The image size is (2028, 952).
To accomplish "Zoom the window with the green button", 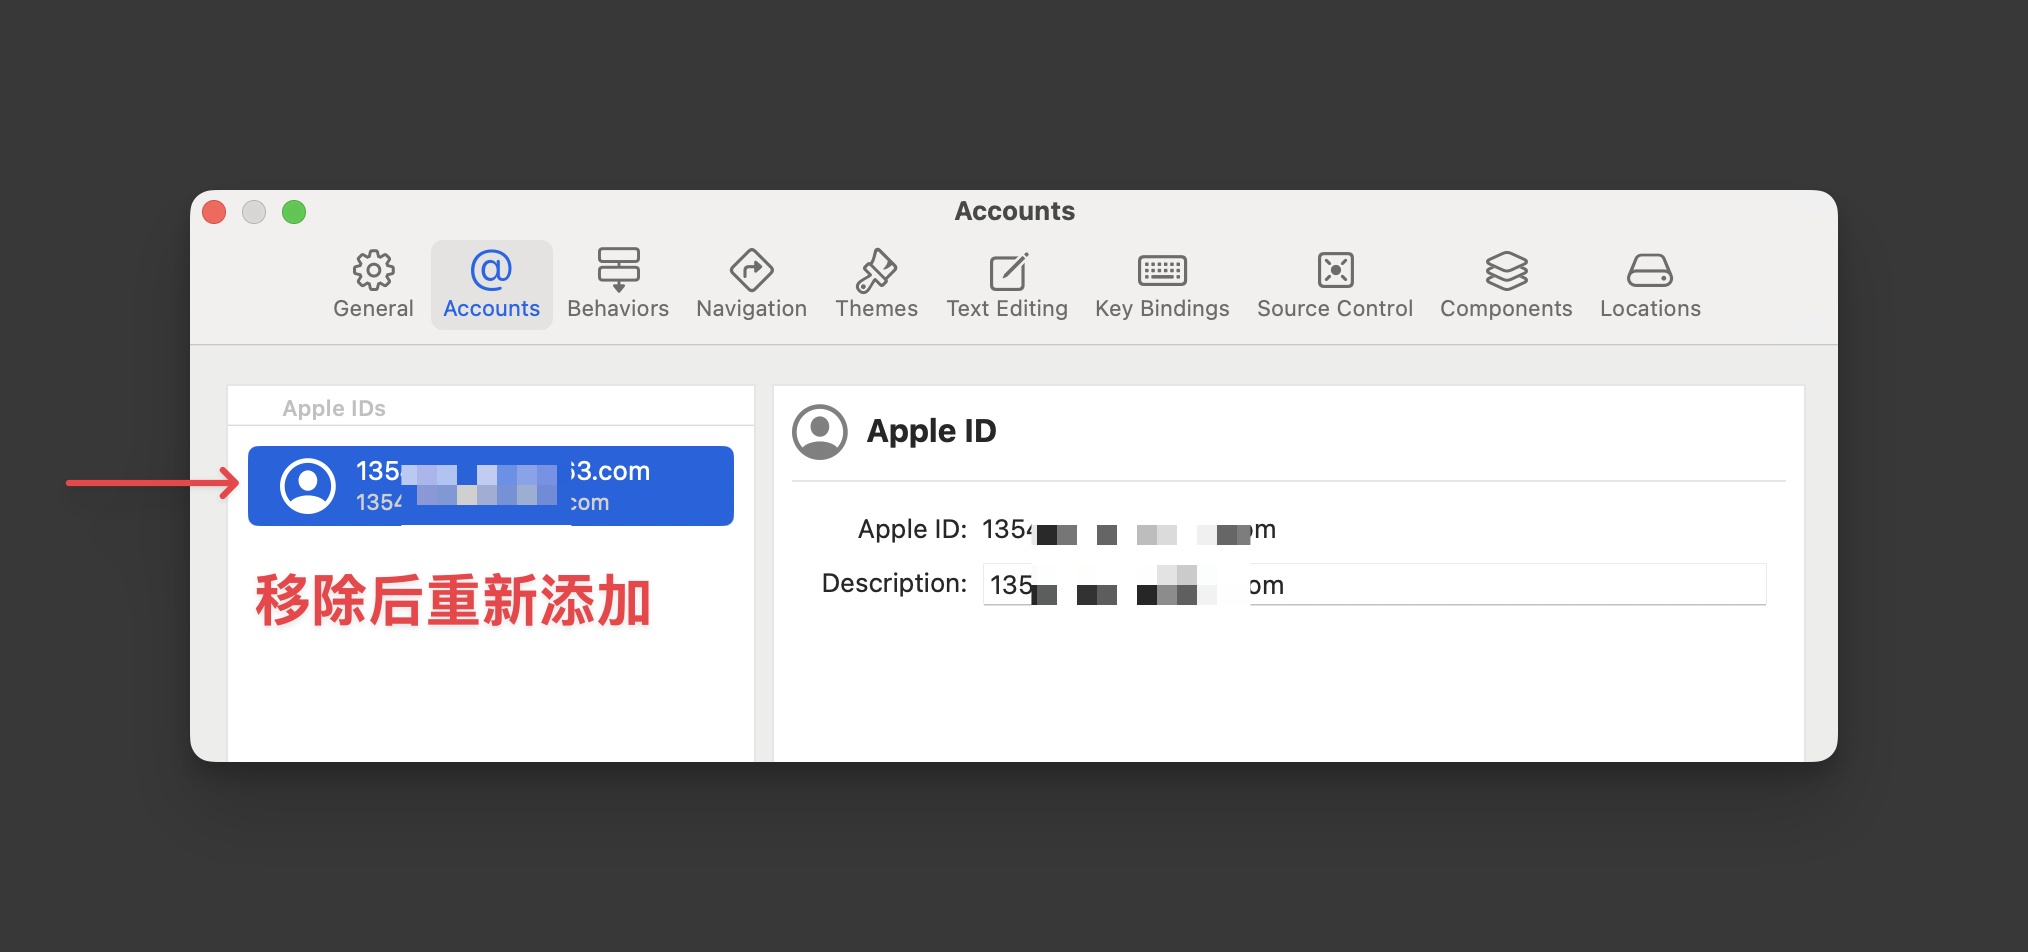I will tap(294, 212).
